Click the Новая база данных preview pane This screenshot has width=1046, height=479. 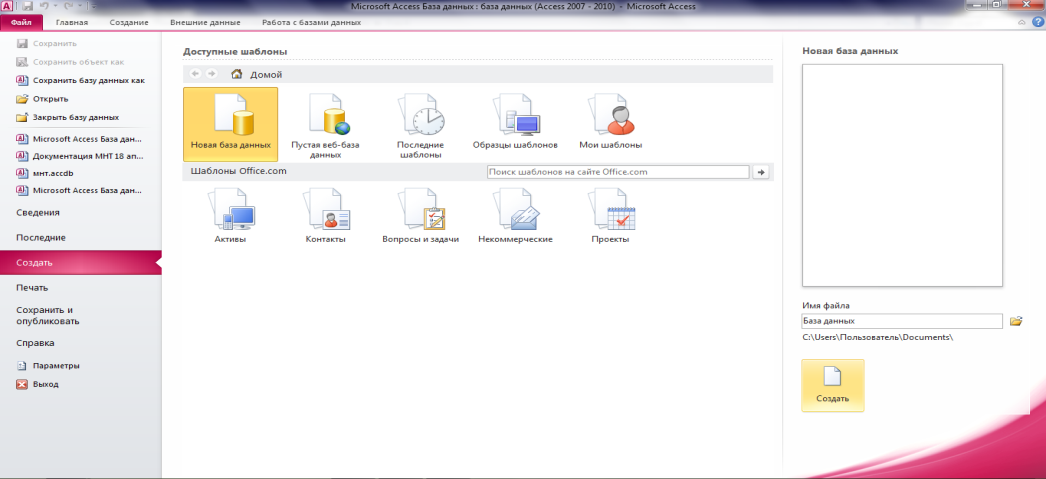902,175
